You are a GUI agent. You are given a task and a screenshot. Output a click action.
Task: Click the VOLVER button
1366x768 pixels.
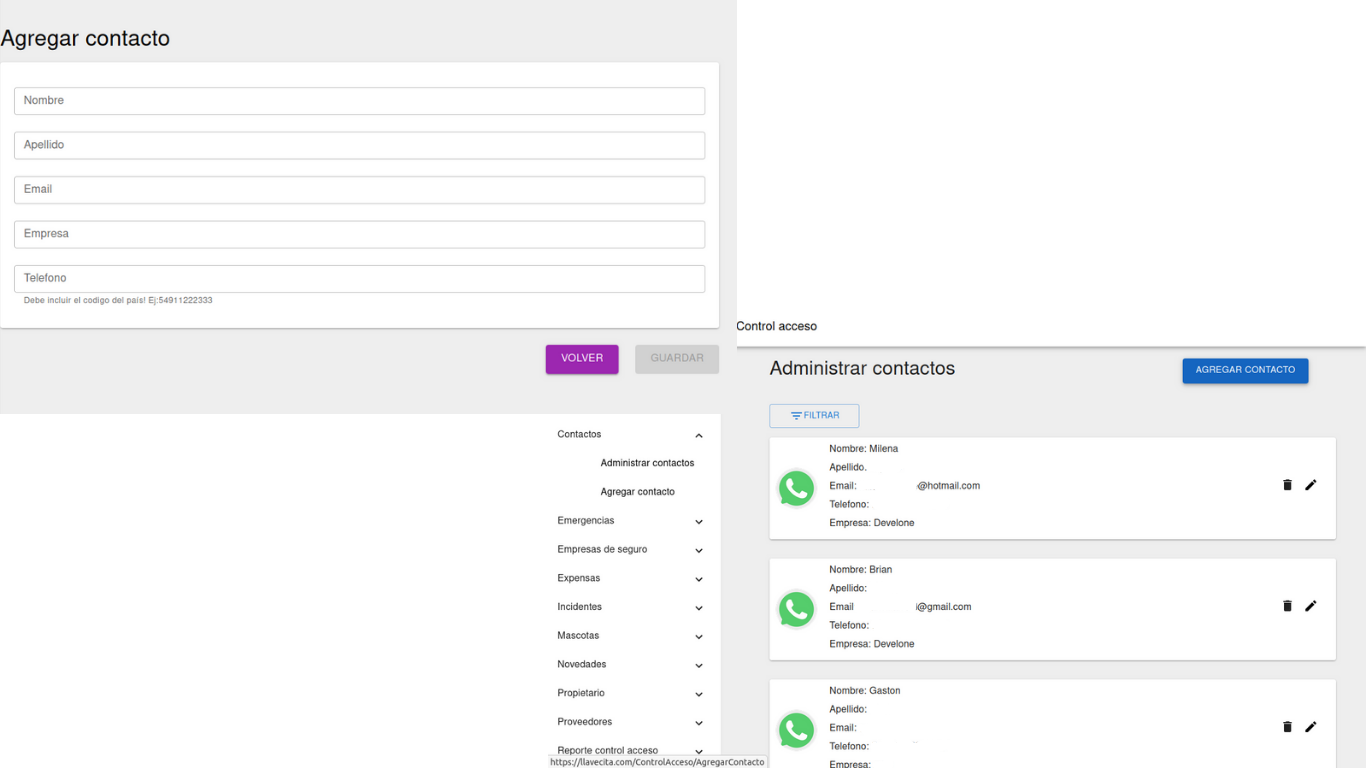click(582, 359)
